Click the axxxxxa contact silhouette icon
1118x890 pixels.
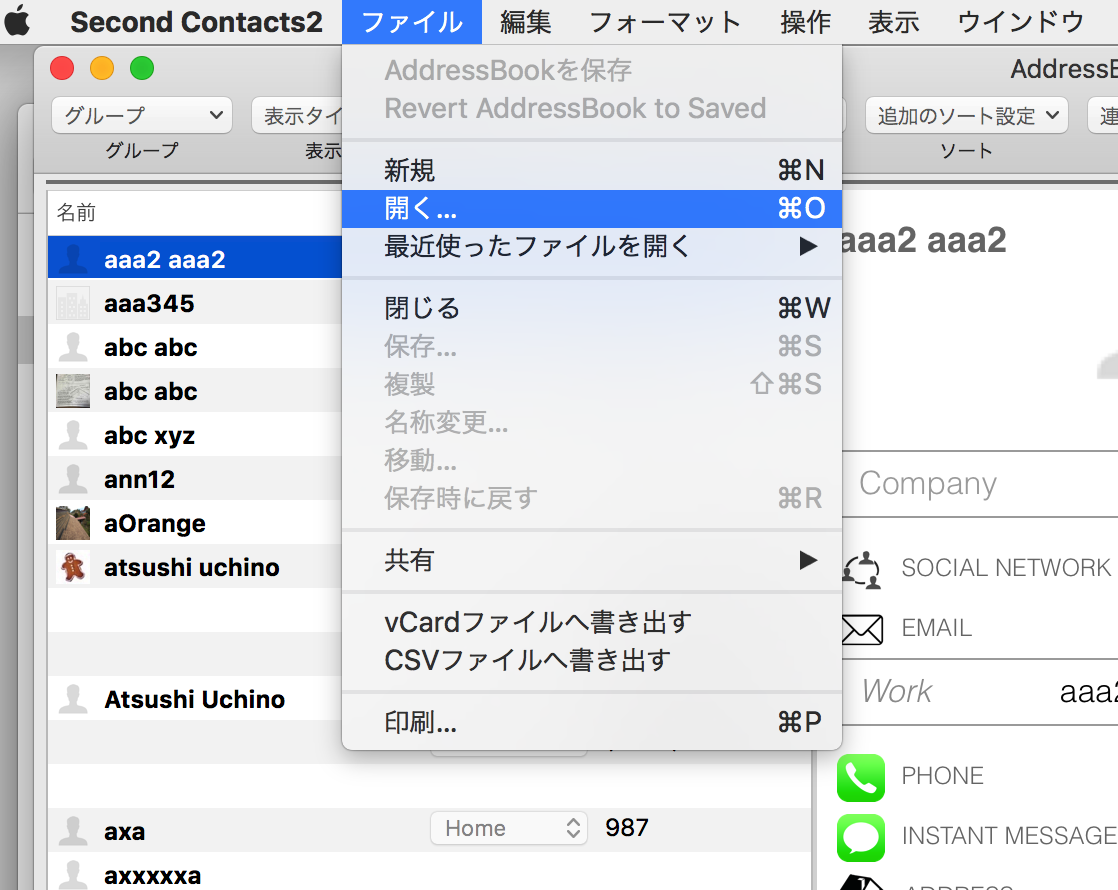pos(73,874)
